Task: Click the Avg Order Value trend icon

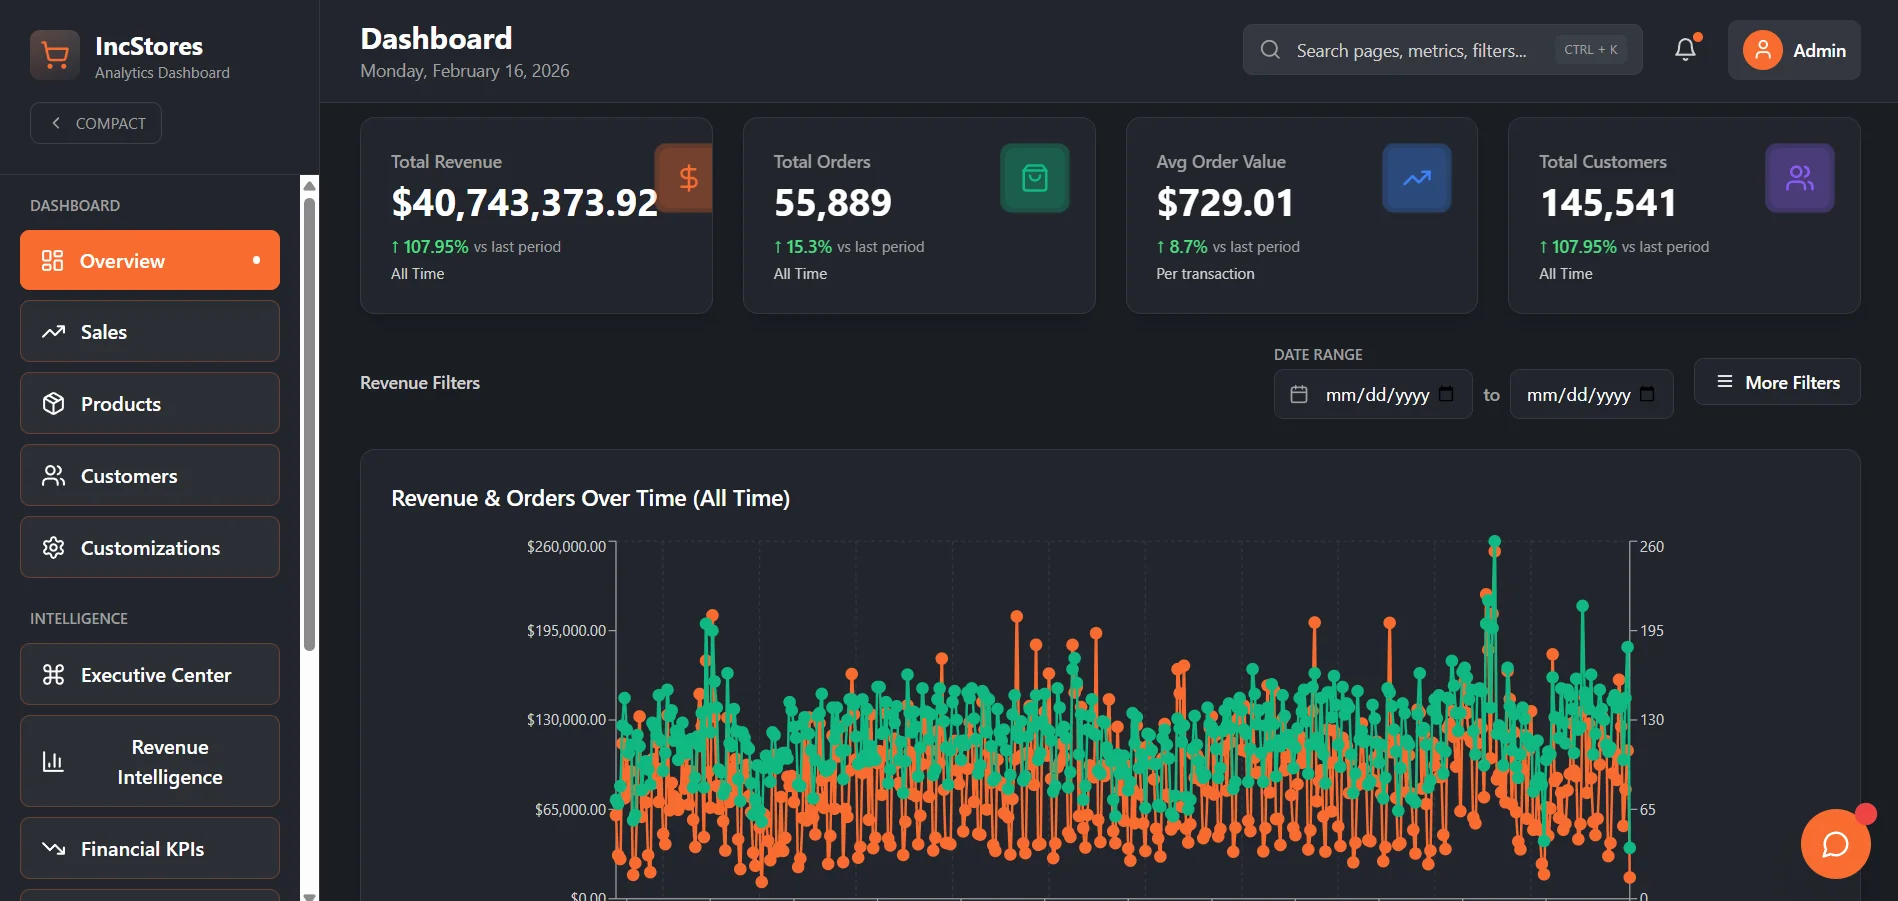Action: coord(1417,178)
